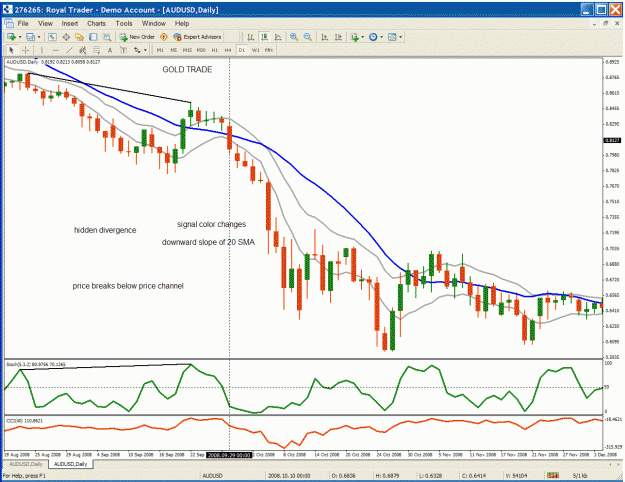
Task: Open the Periods clock icon
Action: pos(373,37)
